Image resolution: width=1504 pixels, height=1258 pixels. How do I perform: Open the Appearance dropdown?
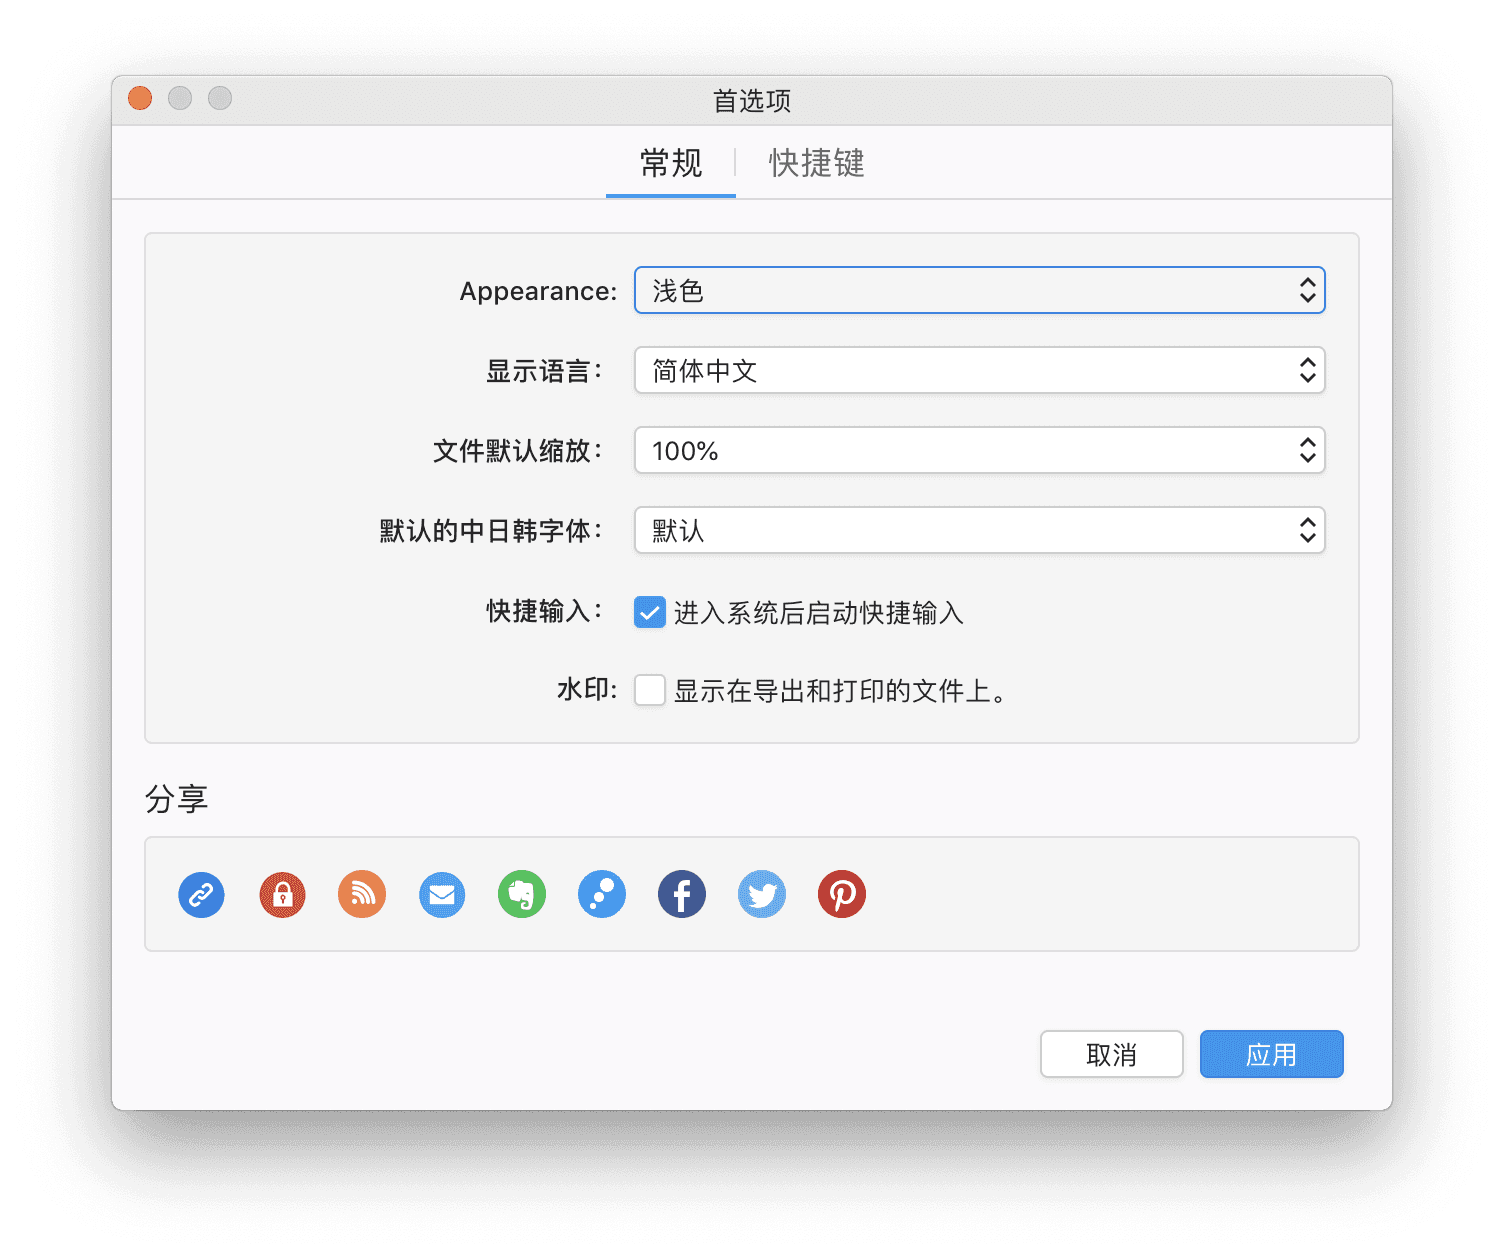click(979, 290)
